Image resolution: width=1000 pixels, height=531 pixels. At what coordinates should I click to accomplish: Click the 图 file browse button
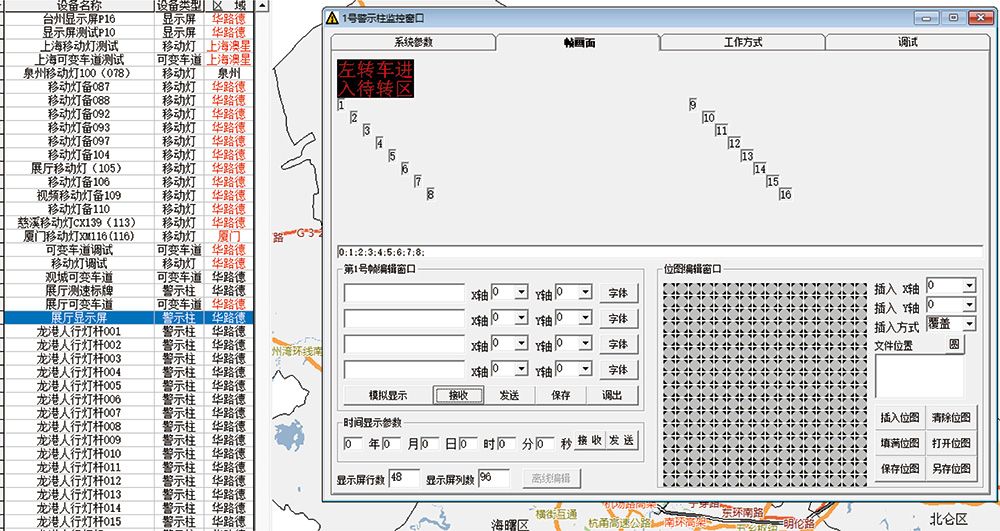954,344
